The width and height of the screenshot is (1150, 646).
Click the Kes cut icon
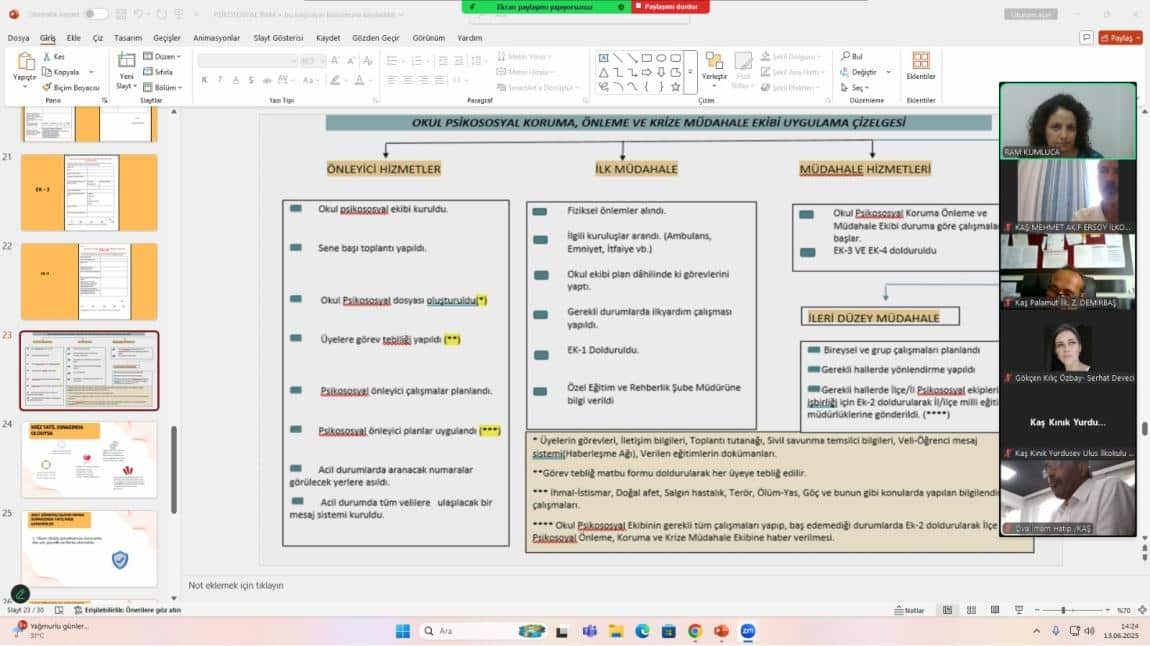click(54, 57)
